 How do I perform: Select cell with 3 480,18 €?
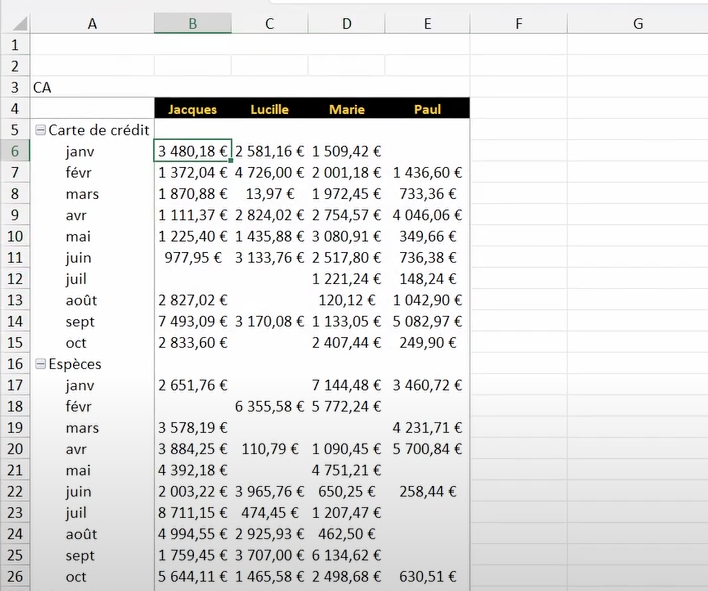(193, 151)
